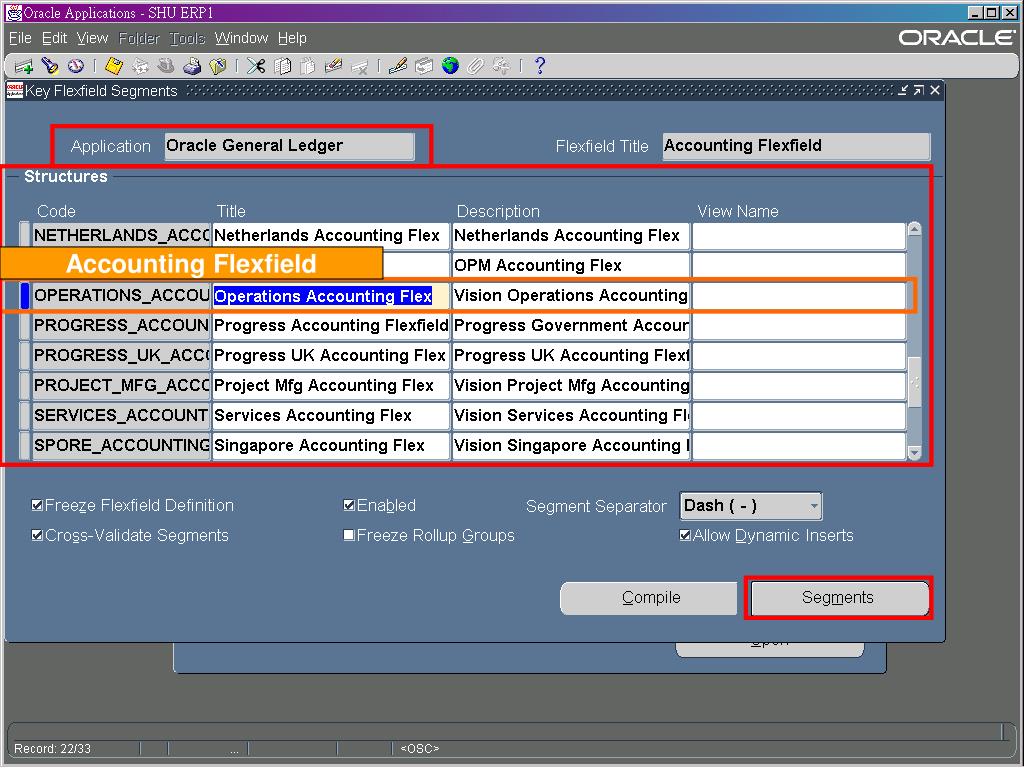Click the Compile button

[649, 598]
